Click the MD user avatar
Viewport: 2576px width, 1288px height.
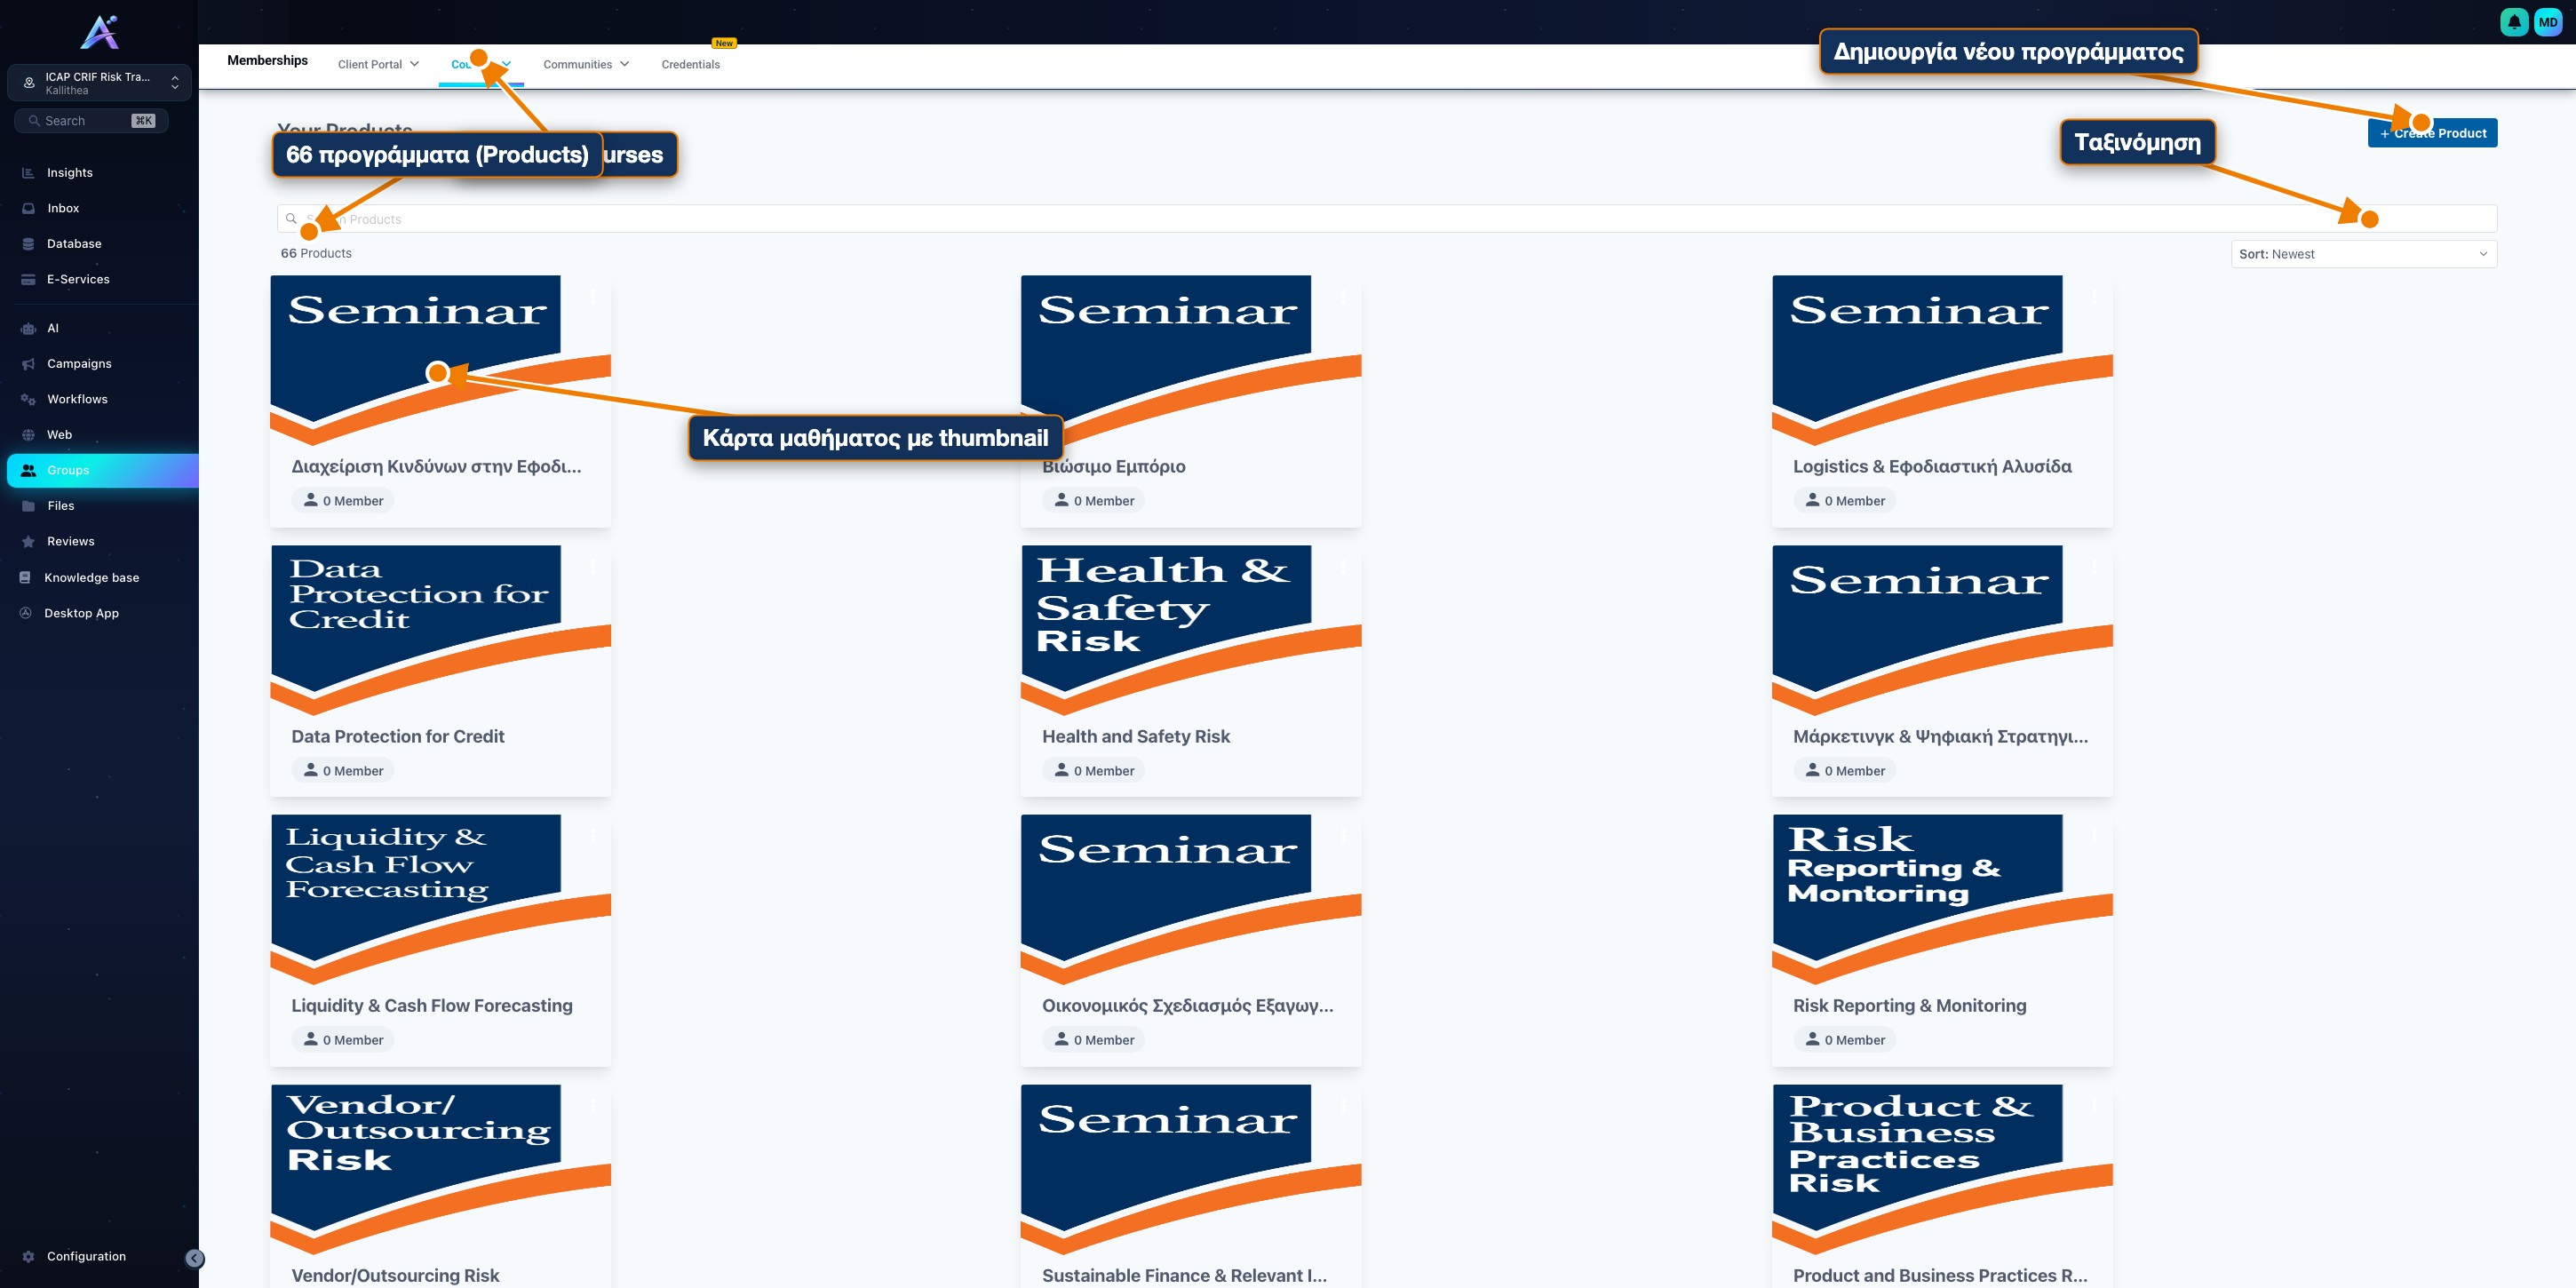pyautogui.click(x=2547, y=22)
